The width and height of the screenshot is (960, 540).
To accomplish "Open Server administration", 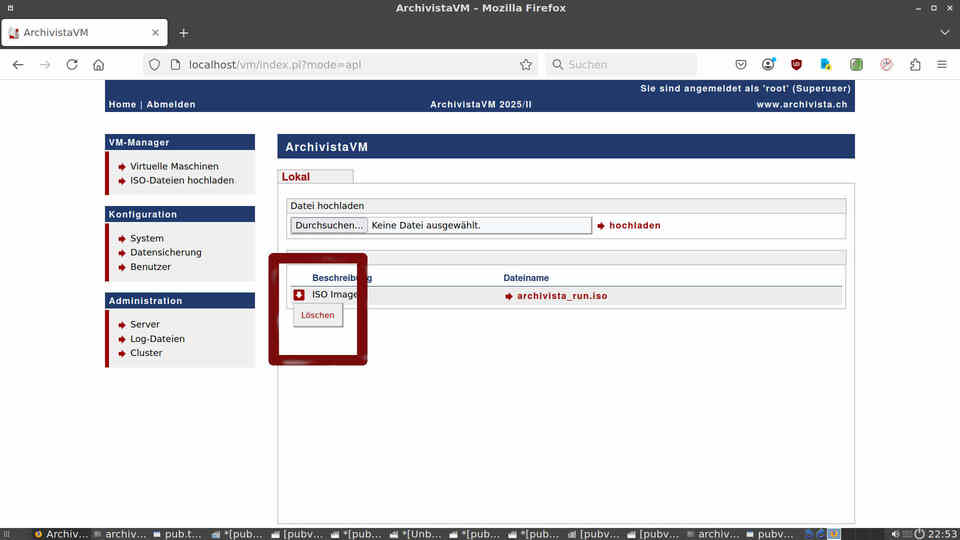I will coord(144,324).
